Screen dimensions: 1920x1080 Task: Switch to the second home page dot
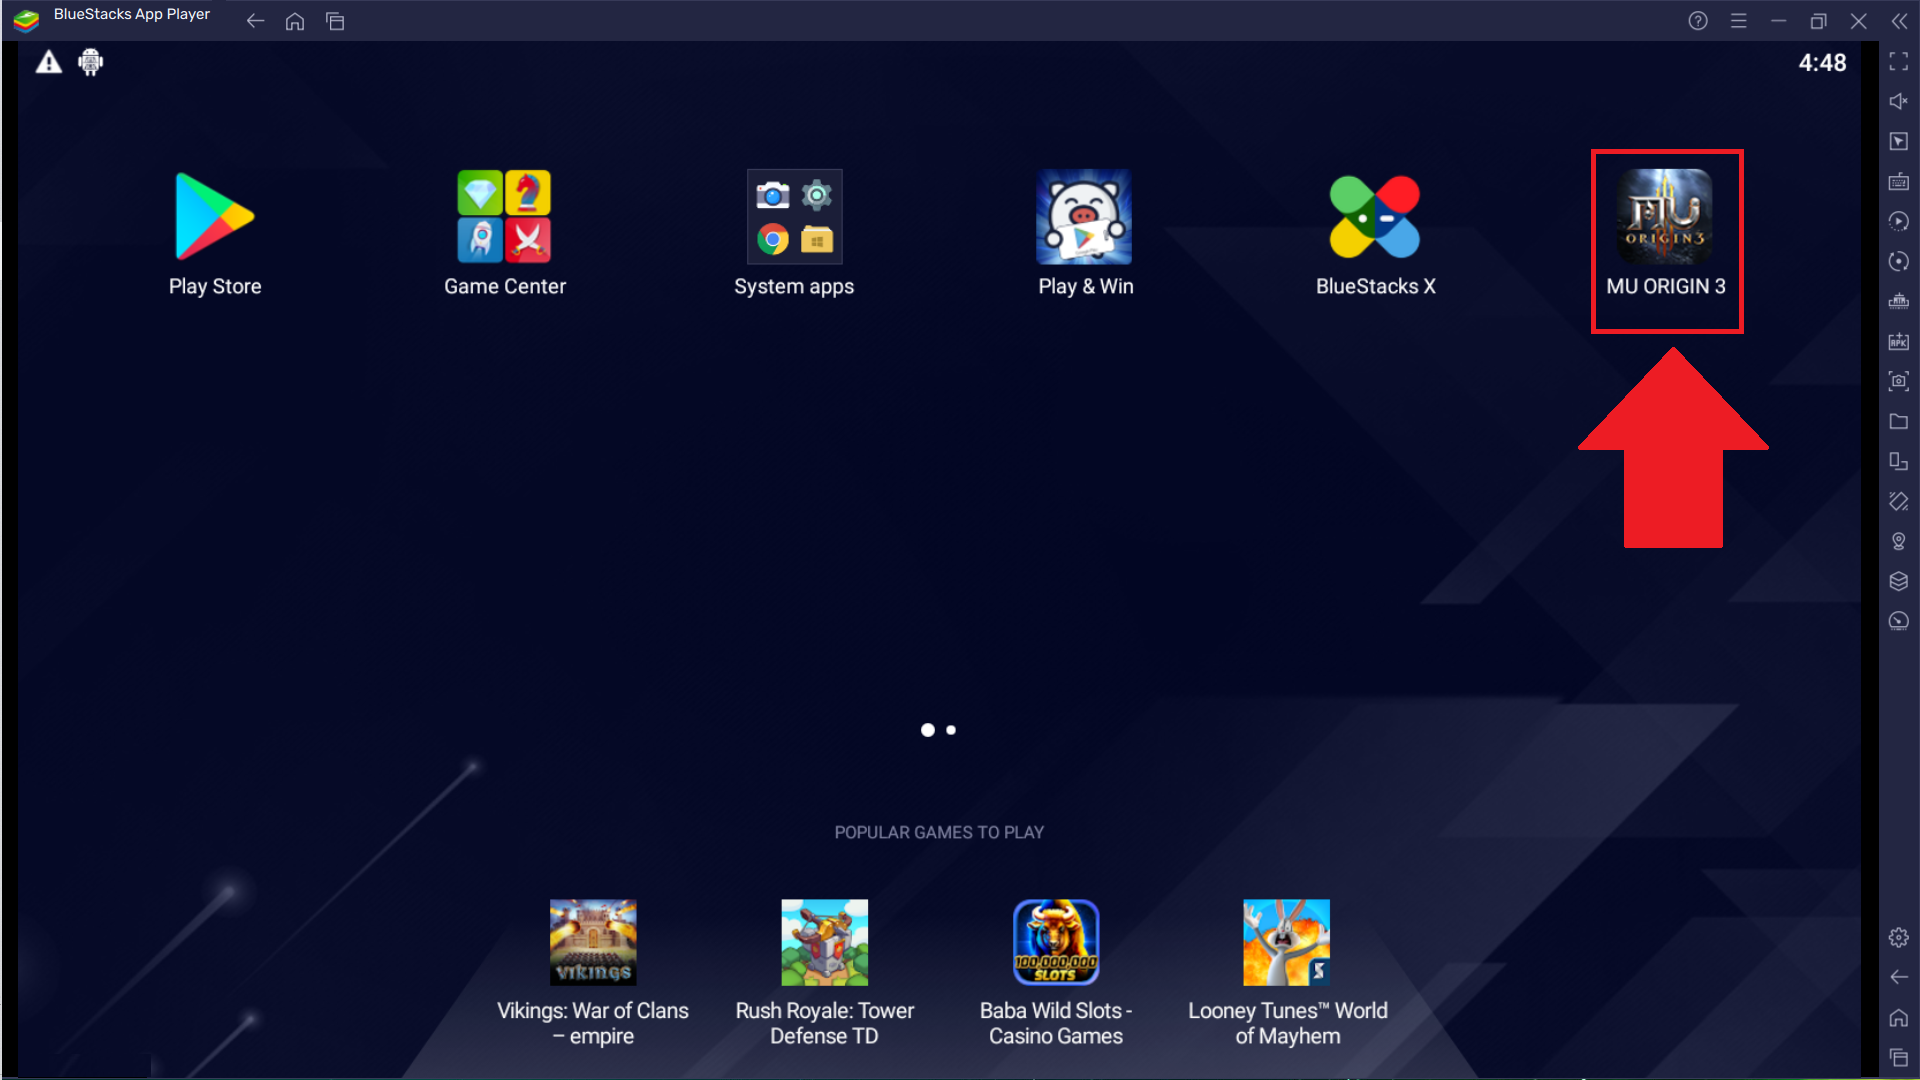(x=951, y=730)
